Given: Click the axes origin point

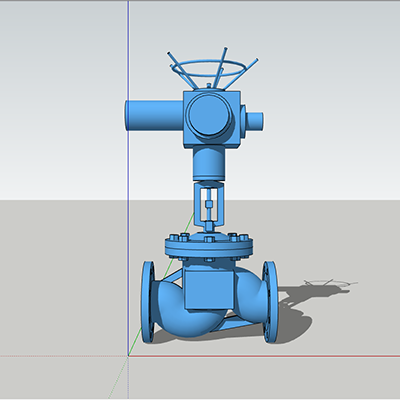Looking at the screenshot, I should 128,356.
